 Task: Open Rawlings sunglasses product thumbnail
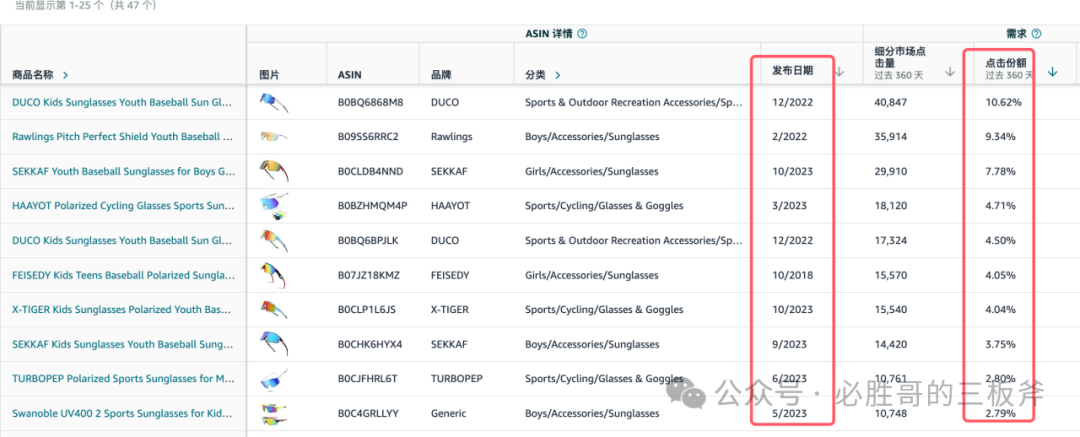(273, 136)
